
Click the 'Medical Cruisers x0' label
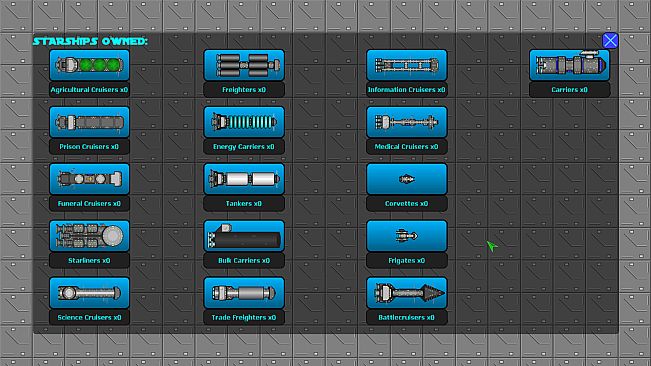click(x=407, y=146)
